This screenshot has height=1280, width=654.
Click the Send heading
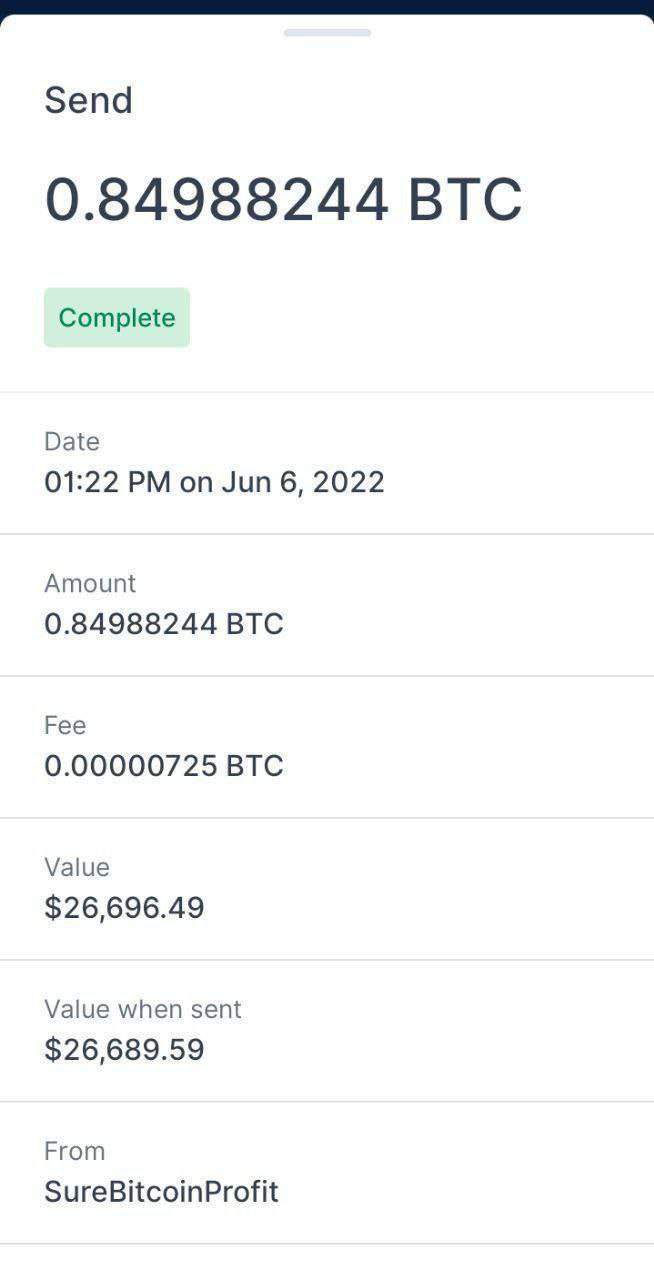[x=88, y=101]
